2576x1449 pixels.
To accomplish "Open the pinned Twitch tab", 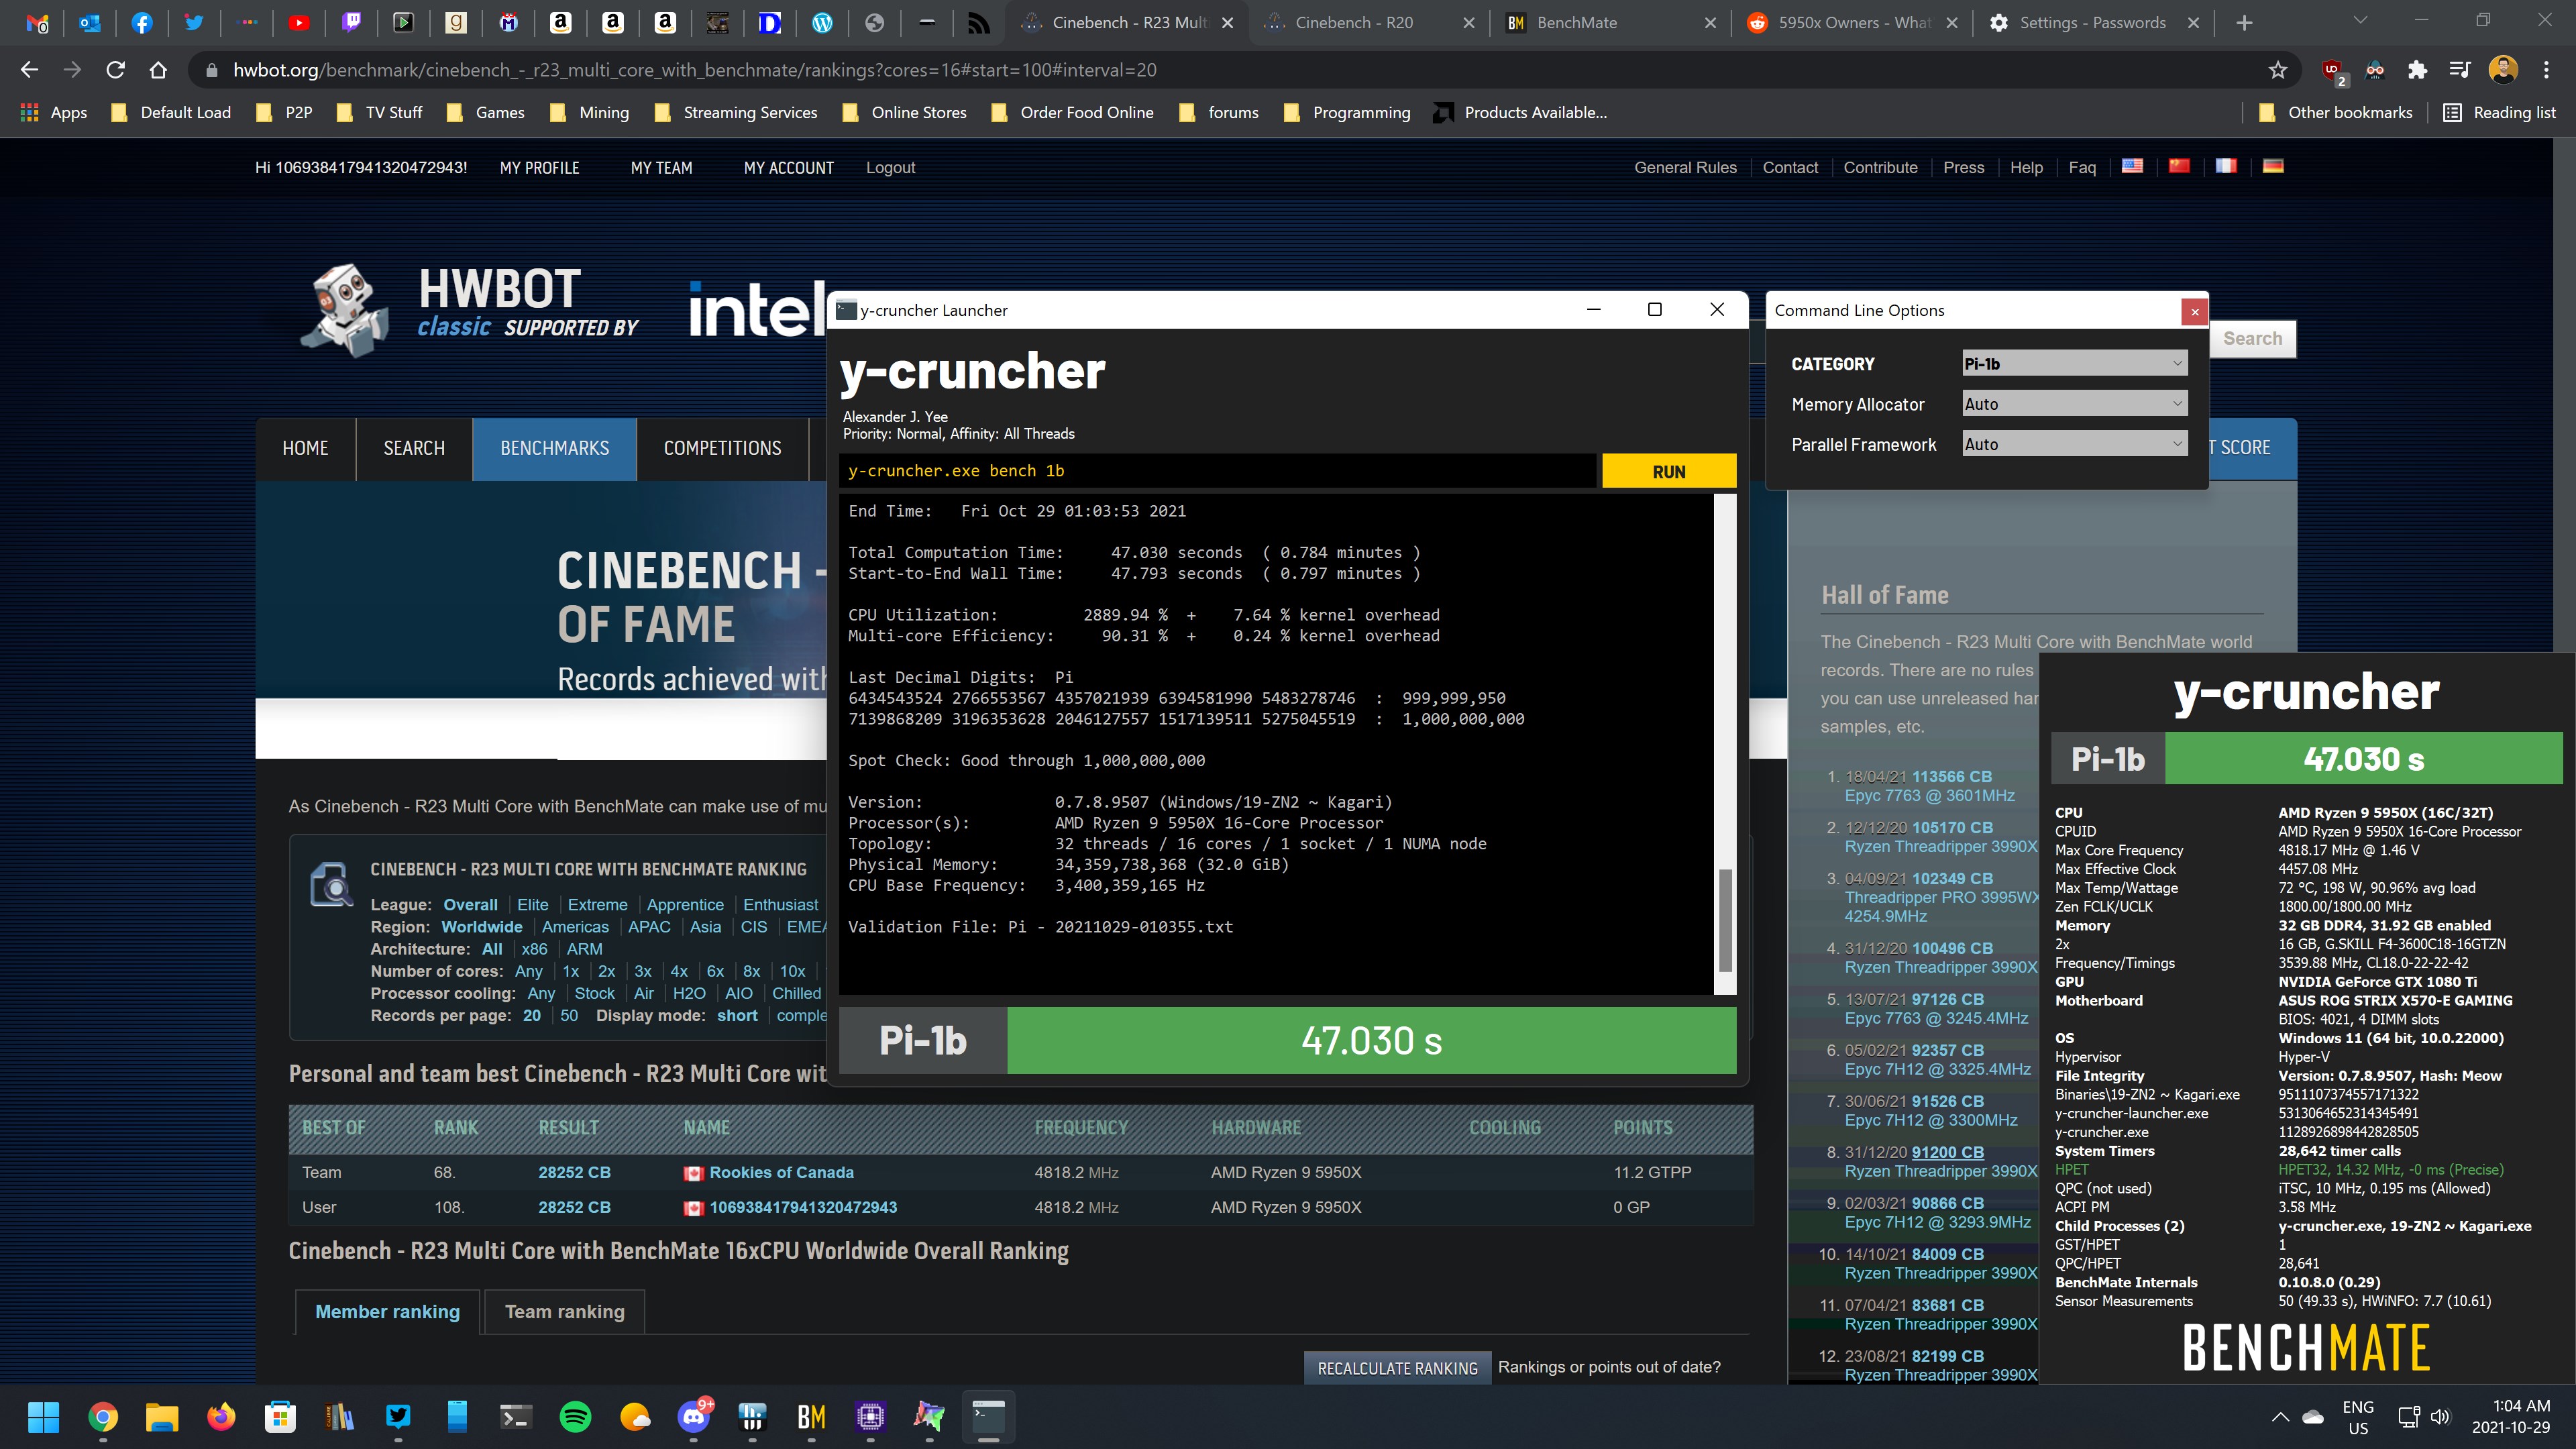I will point(351,22).
